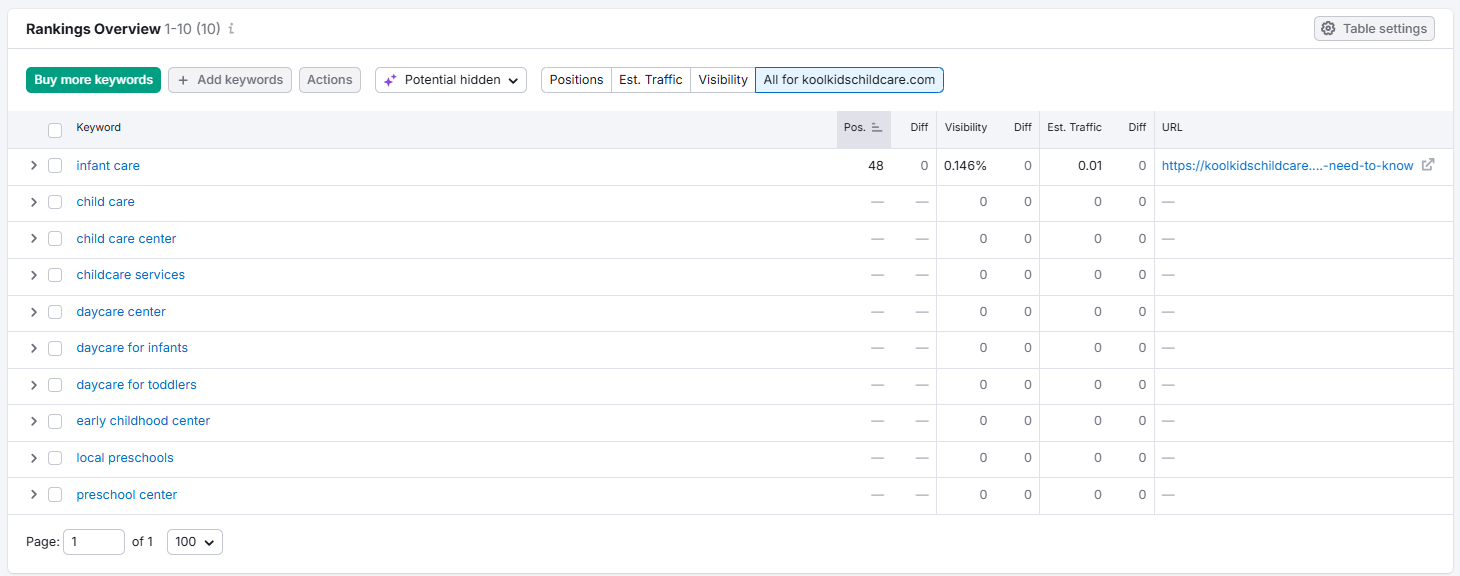Click the Pos. column sort icon

click(x=877, y=128)
